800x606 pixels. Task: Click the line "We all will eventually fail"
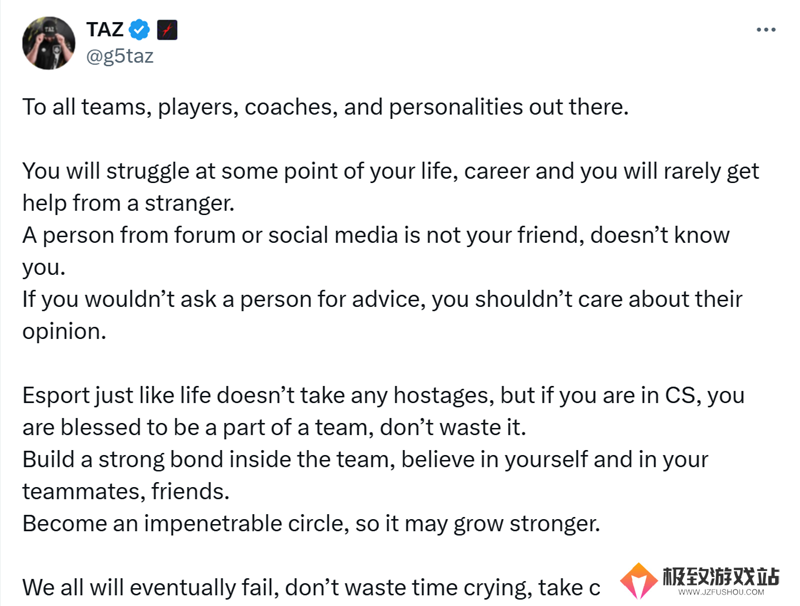coord(311,588)
